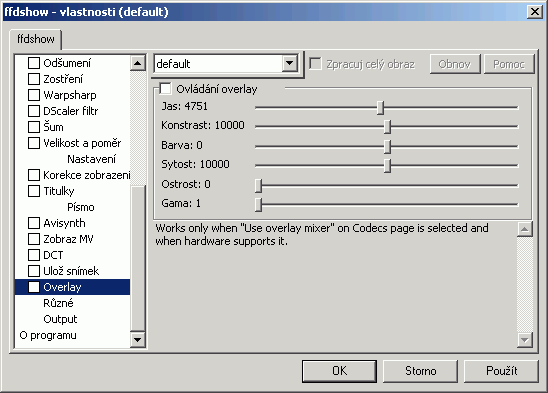Confirm with the OK button
Screen dimensions: 548x393
[339, 371]
